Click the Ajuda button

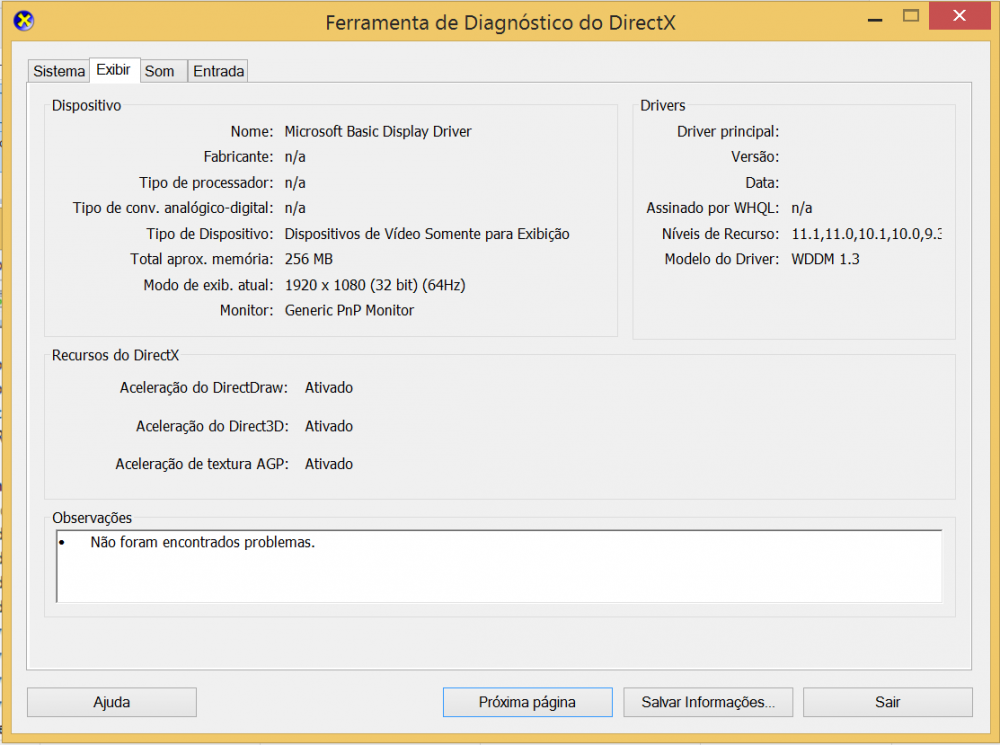point(112,702)
